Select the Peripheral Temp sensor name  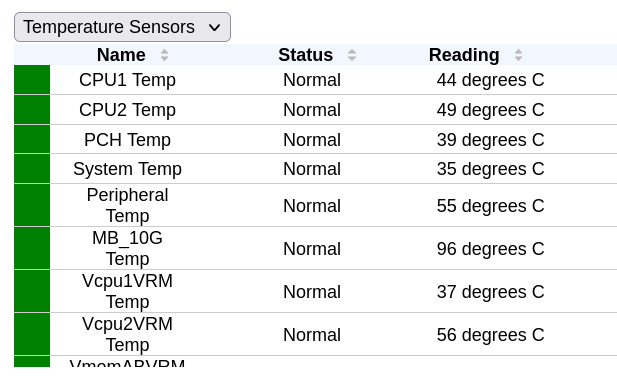(127, 205)
